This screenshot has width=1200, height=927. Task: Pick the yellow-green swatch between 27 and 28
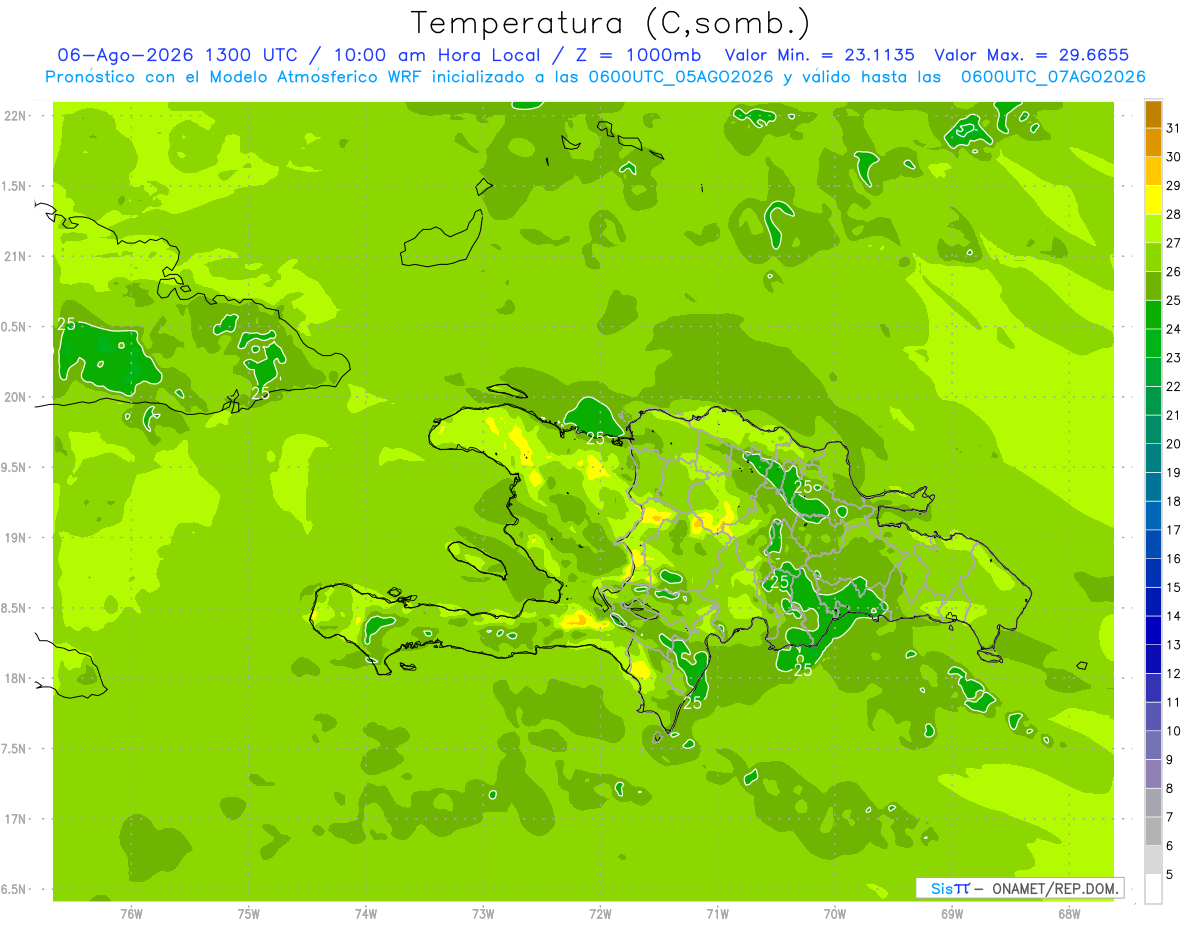pos(1153,229)
